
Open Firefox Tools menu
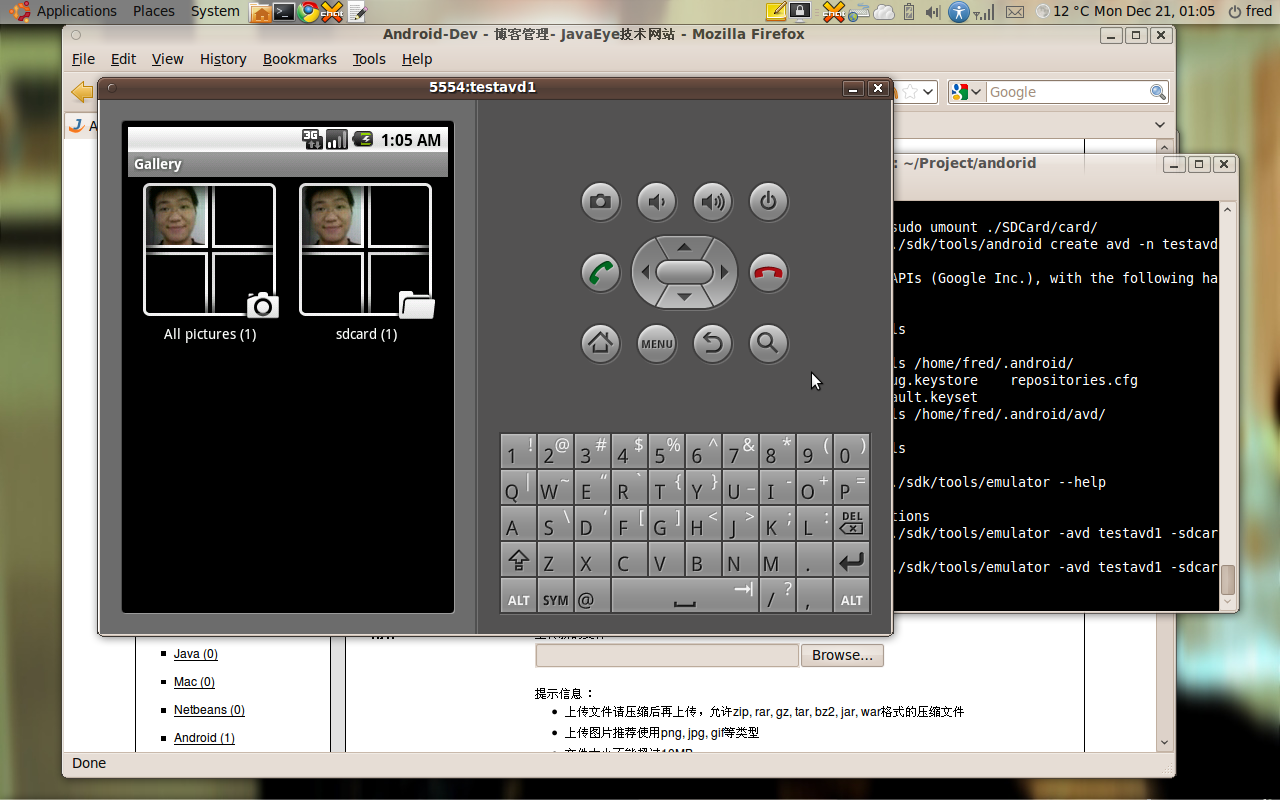(369, 59)
